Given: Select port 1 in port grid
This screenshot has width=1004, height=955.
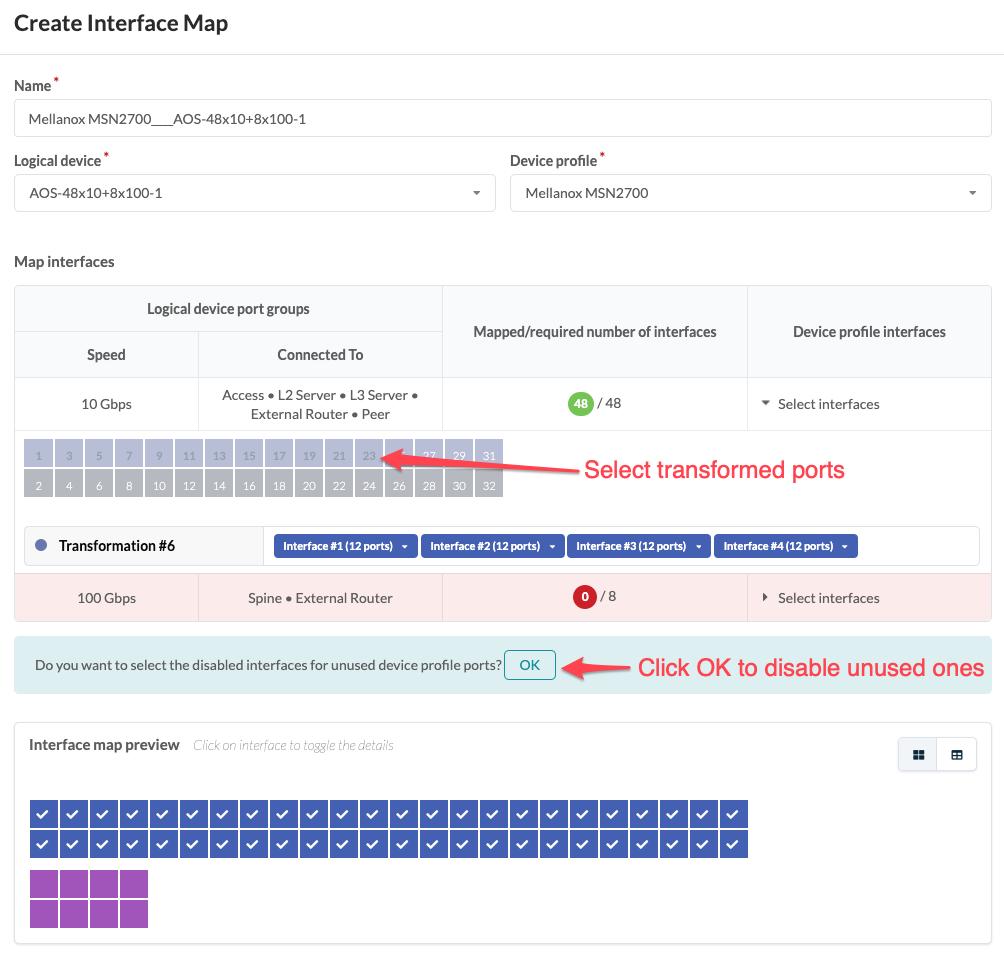Looking at the screenshot, I should tap(38, 456).
